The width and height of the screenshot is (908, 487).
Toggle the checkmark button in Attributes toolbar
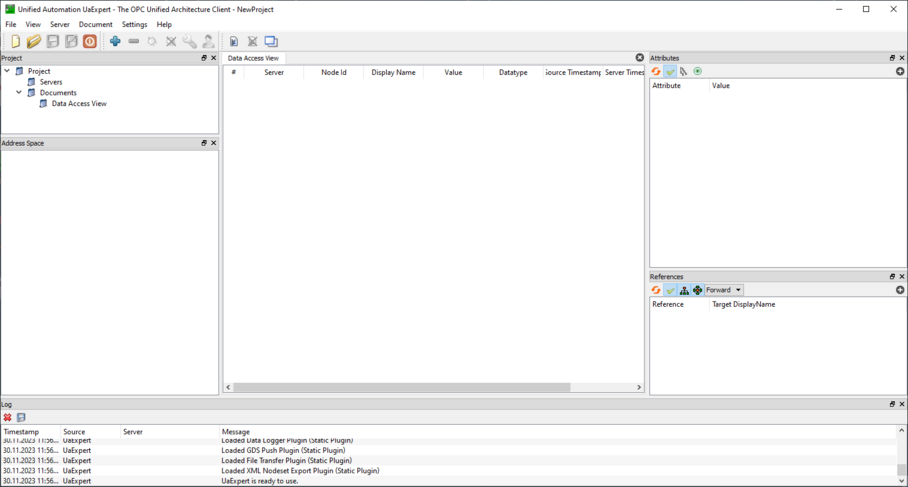pyautogui.click(x=670, y=72)
